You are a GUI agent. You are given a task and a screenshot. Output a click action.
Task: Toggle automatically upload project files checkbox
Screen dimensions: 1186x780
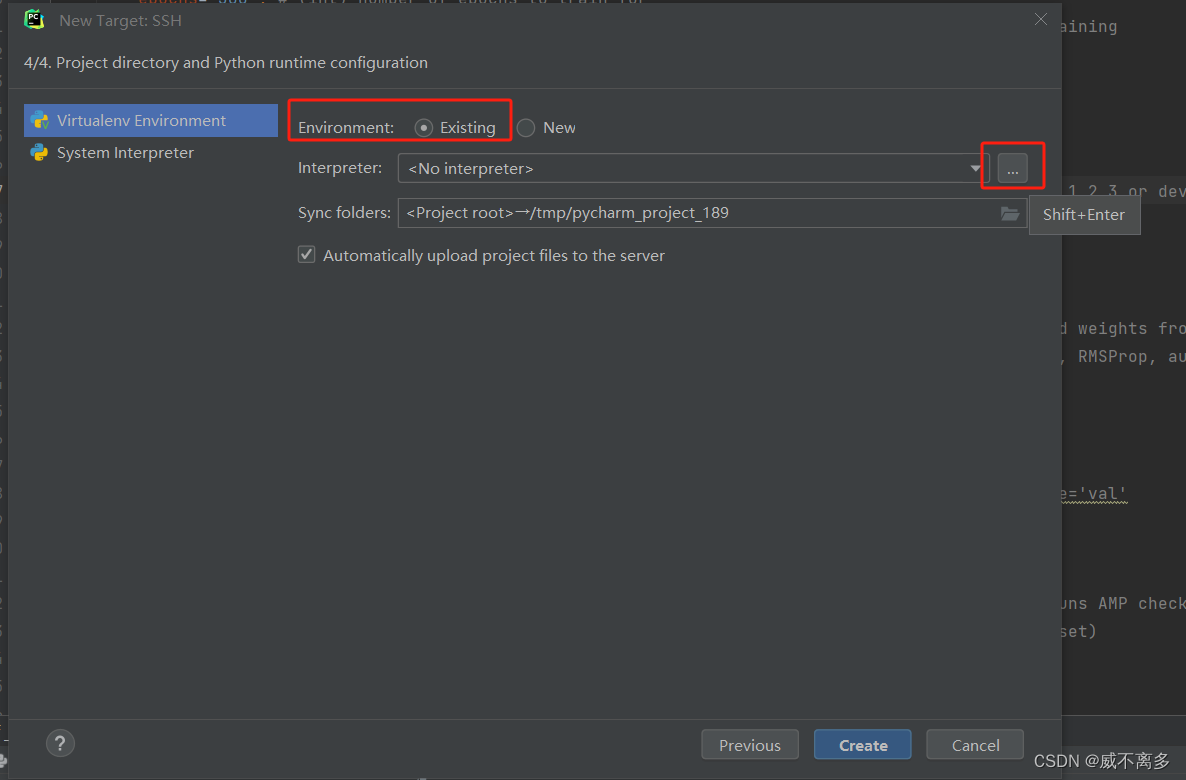point(306,255)
